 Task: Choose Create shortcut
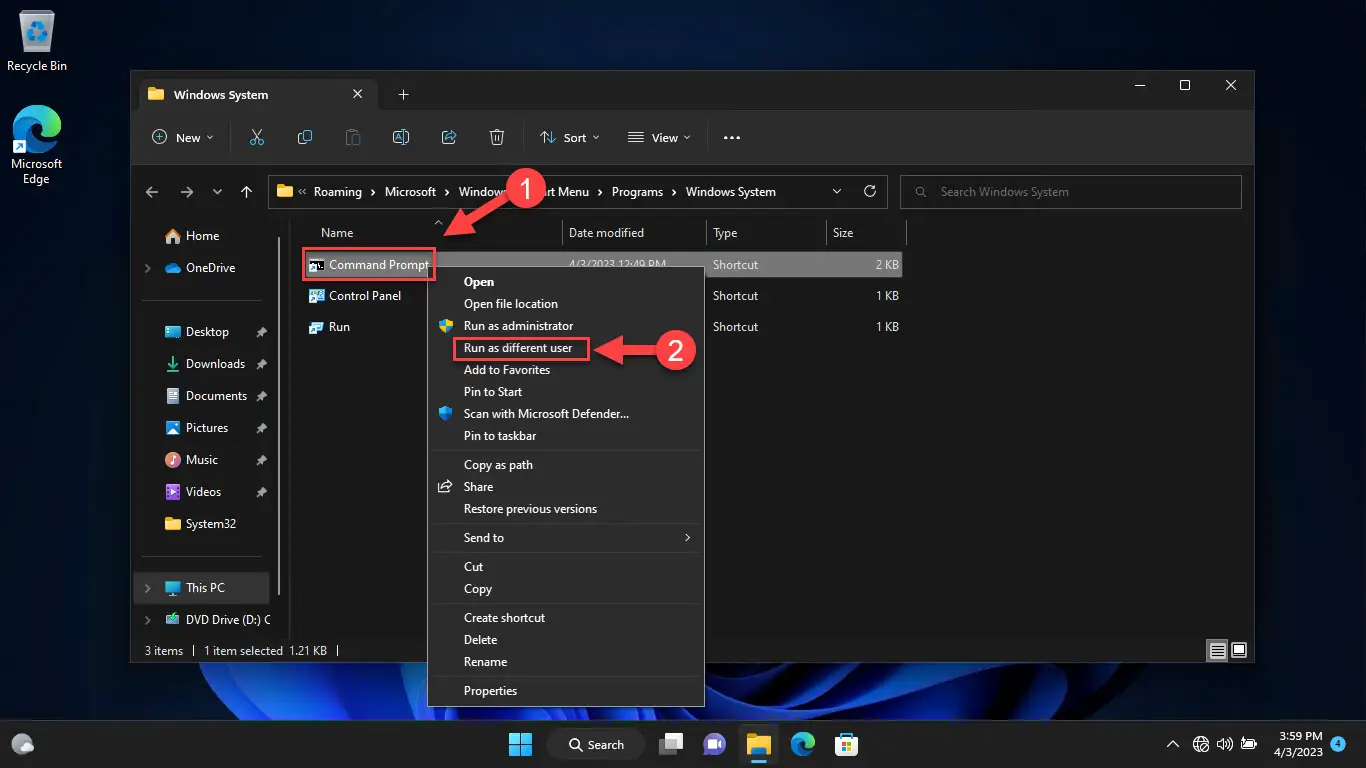click(565, 618)
